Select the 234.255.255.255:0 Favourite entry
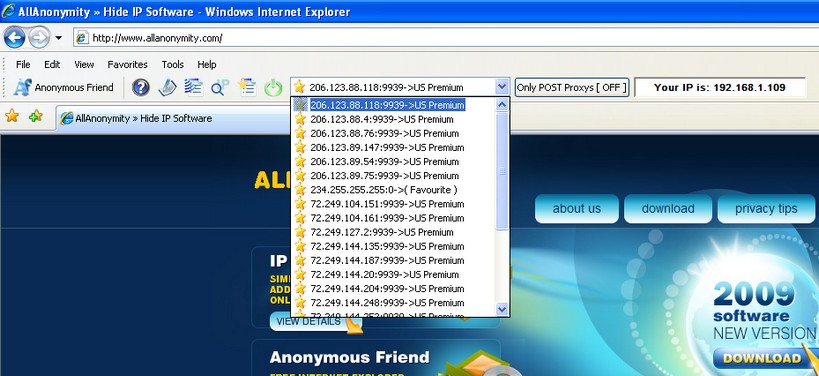This screenshot has height=376, width=819. click(383, 190)
